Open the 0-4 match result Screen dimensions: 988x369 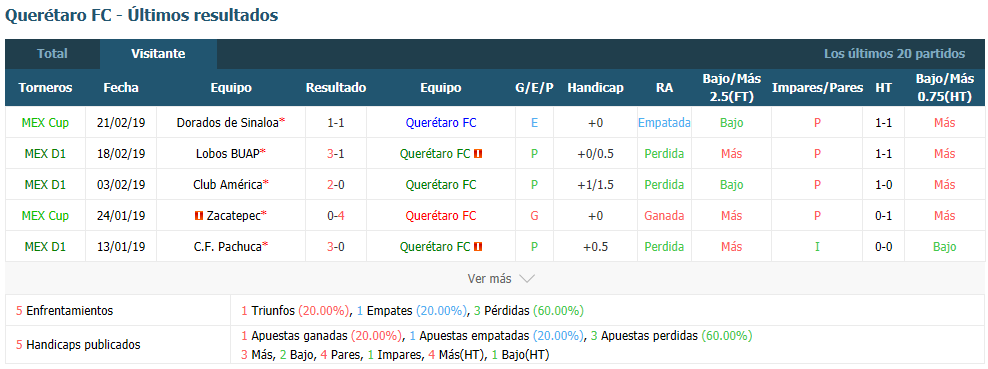click(x=336, y=216)
